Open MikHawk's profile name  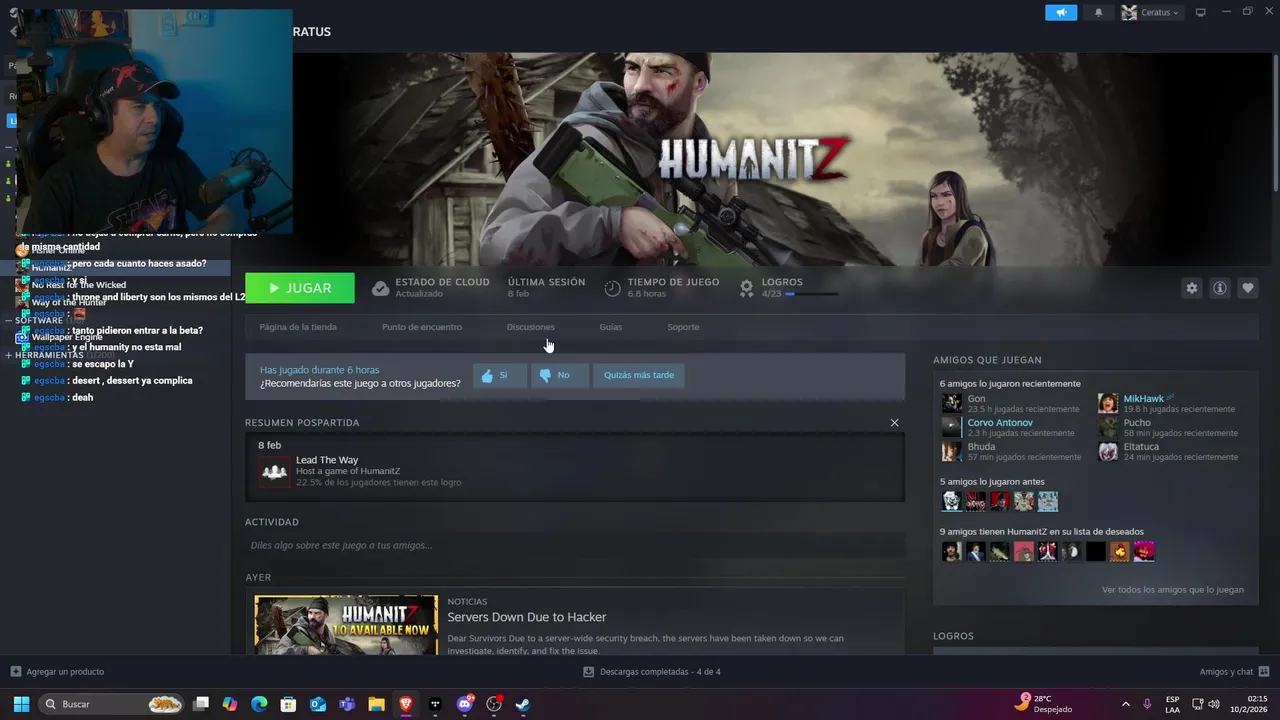click(x=1143, y=399)
